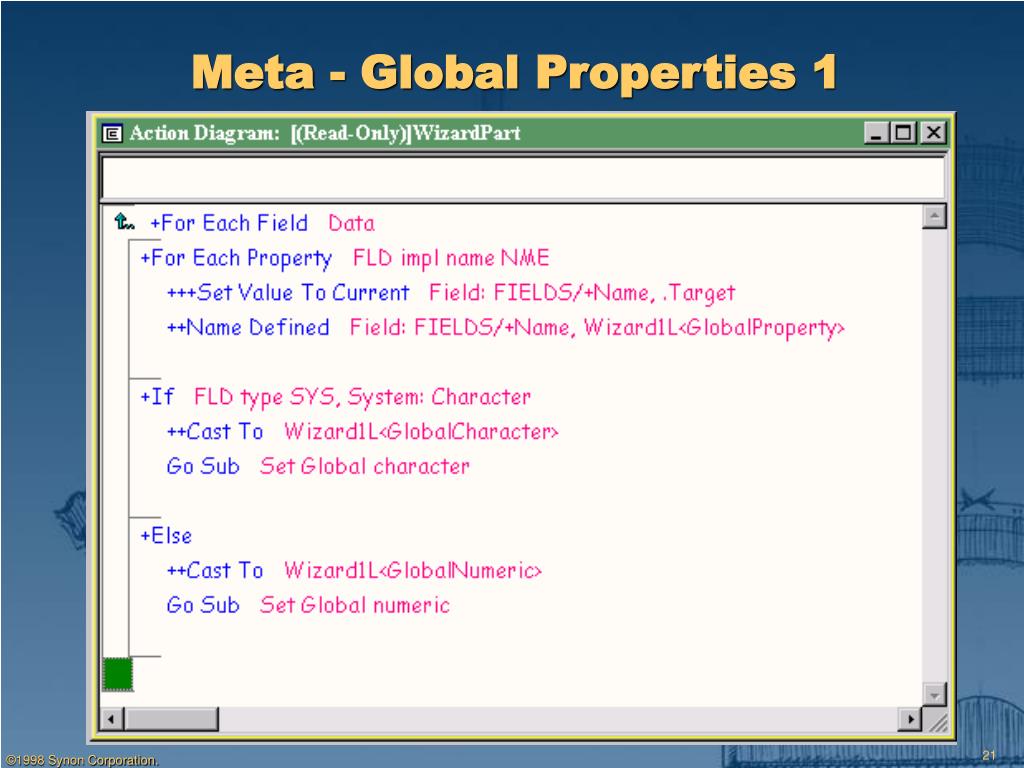This screenshot has width=1024, height=768.
Task: Click the empty edit field above the diagram
Action: [522, 176]
